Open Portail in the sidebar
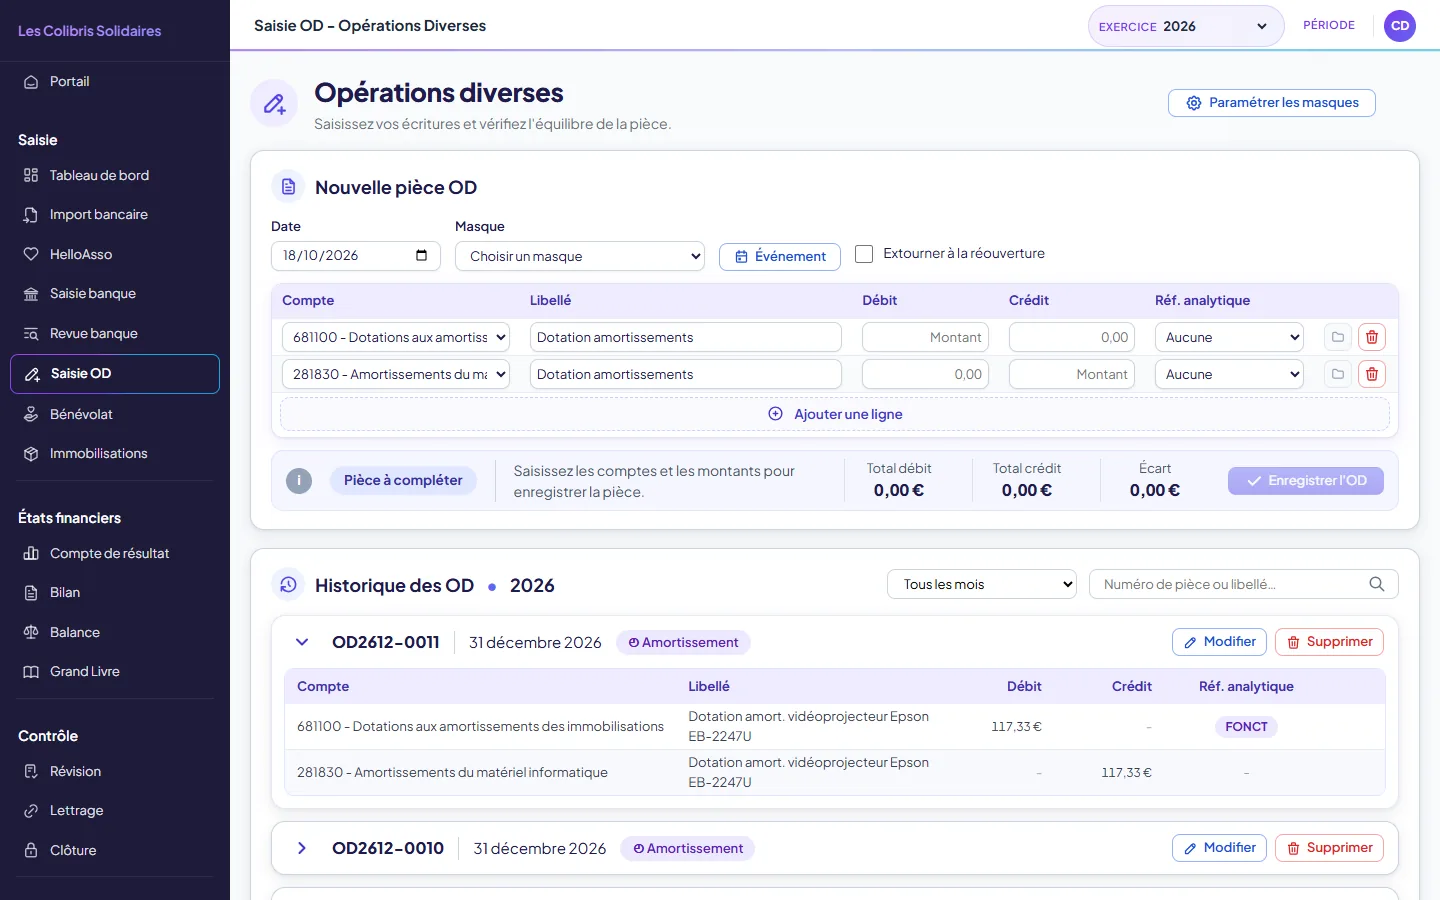This screenshot has width=1440, height=900. click(x=115, y=82)
